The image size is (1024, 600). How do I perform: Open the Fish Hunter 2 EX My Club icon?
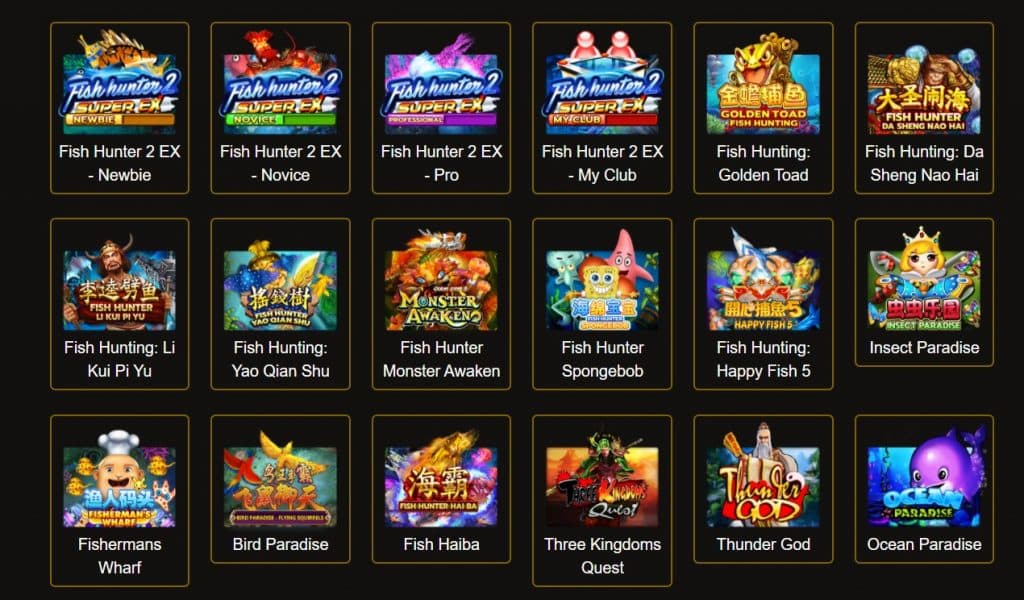click(602, 82)
